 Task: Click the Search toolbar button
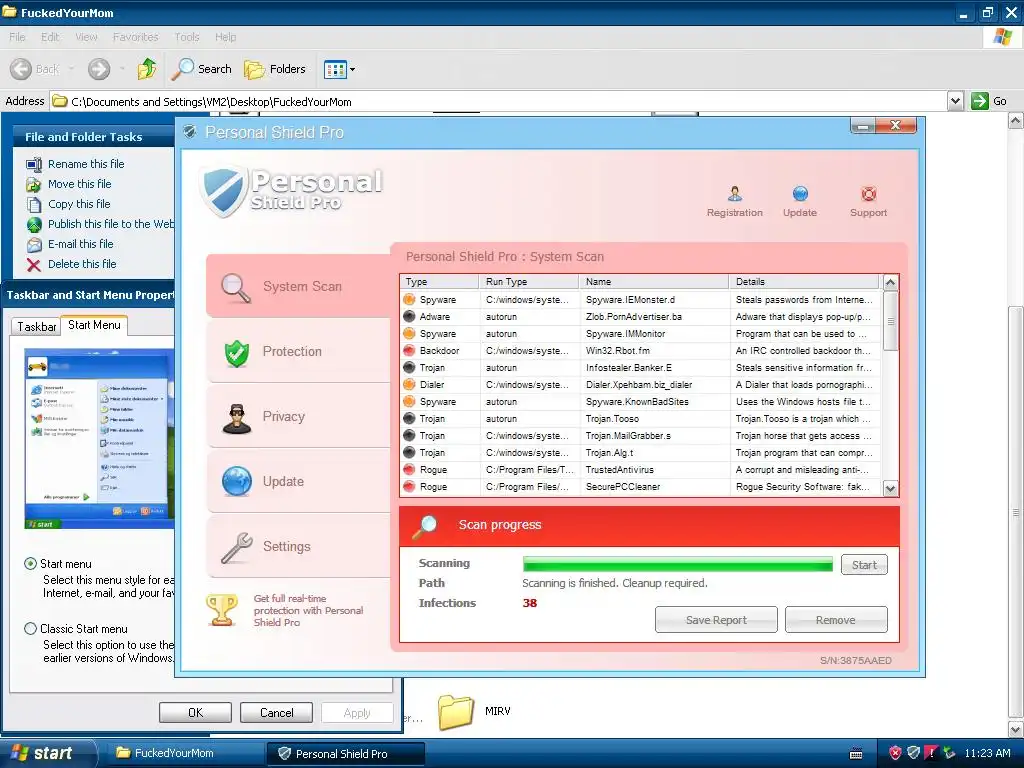[x=201, y=69]
